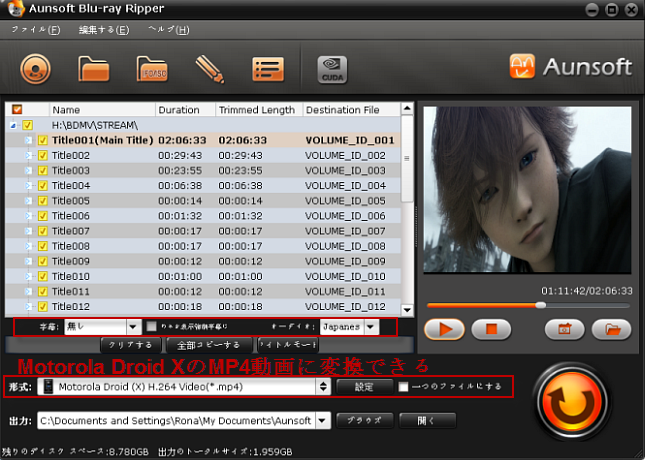Open the Motorola Droid (X) format dropdown
Image resolution: width=645 pixels, height=460 pixels.
coord(184,386)
